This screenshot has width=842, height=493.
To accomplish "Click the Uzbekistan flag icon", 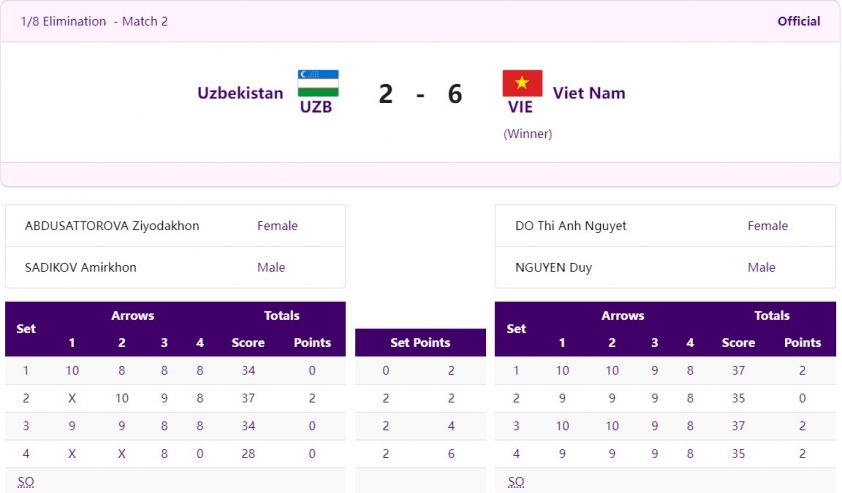I will [318, 83].
